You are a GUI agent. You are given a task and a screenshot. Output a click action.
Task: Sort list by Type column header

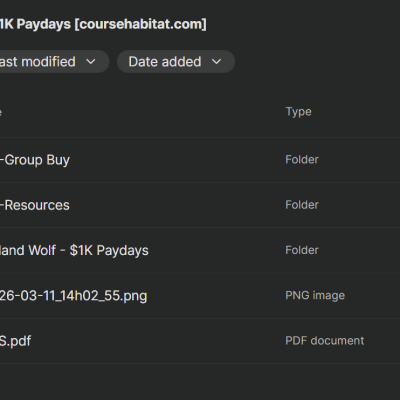click(x=299, y=112)
